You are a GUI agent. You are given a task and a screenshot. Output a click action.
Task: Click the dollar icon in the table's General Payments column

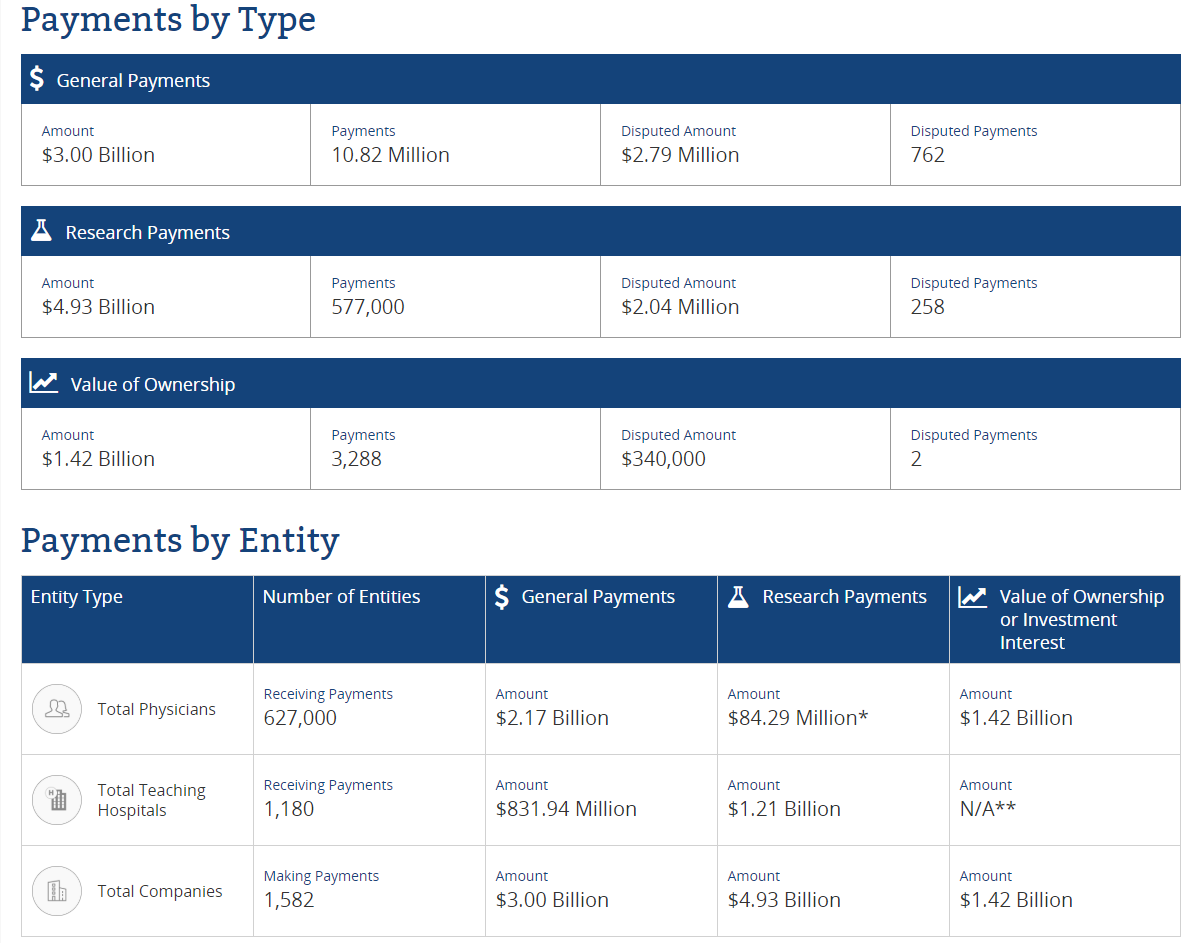(503, 597)
